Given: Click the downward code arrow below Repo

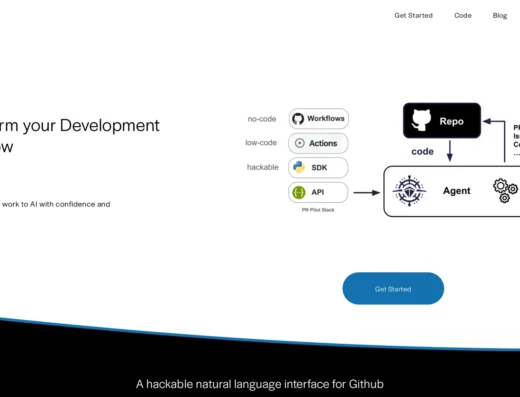Looking at the screenshot, I should (x=450, y=151).
